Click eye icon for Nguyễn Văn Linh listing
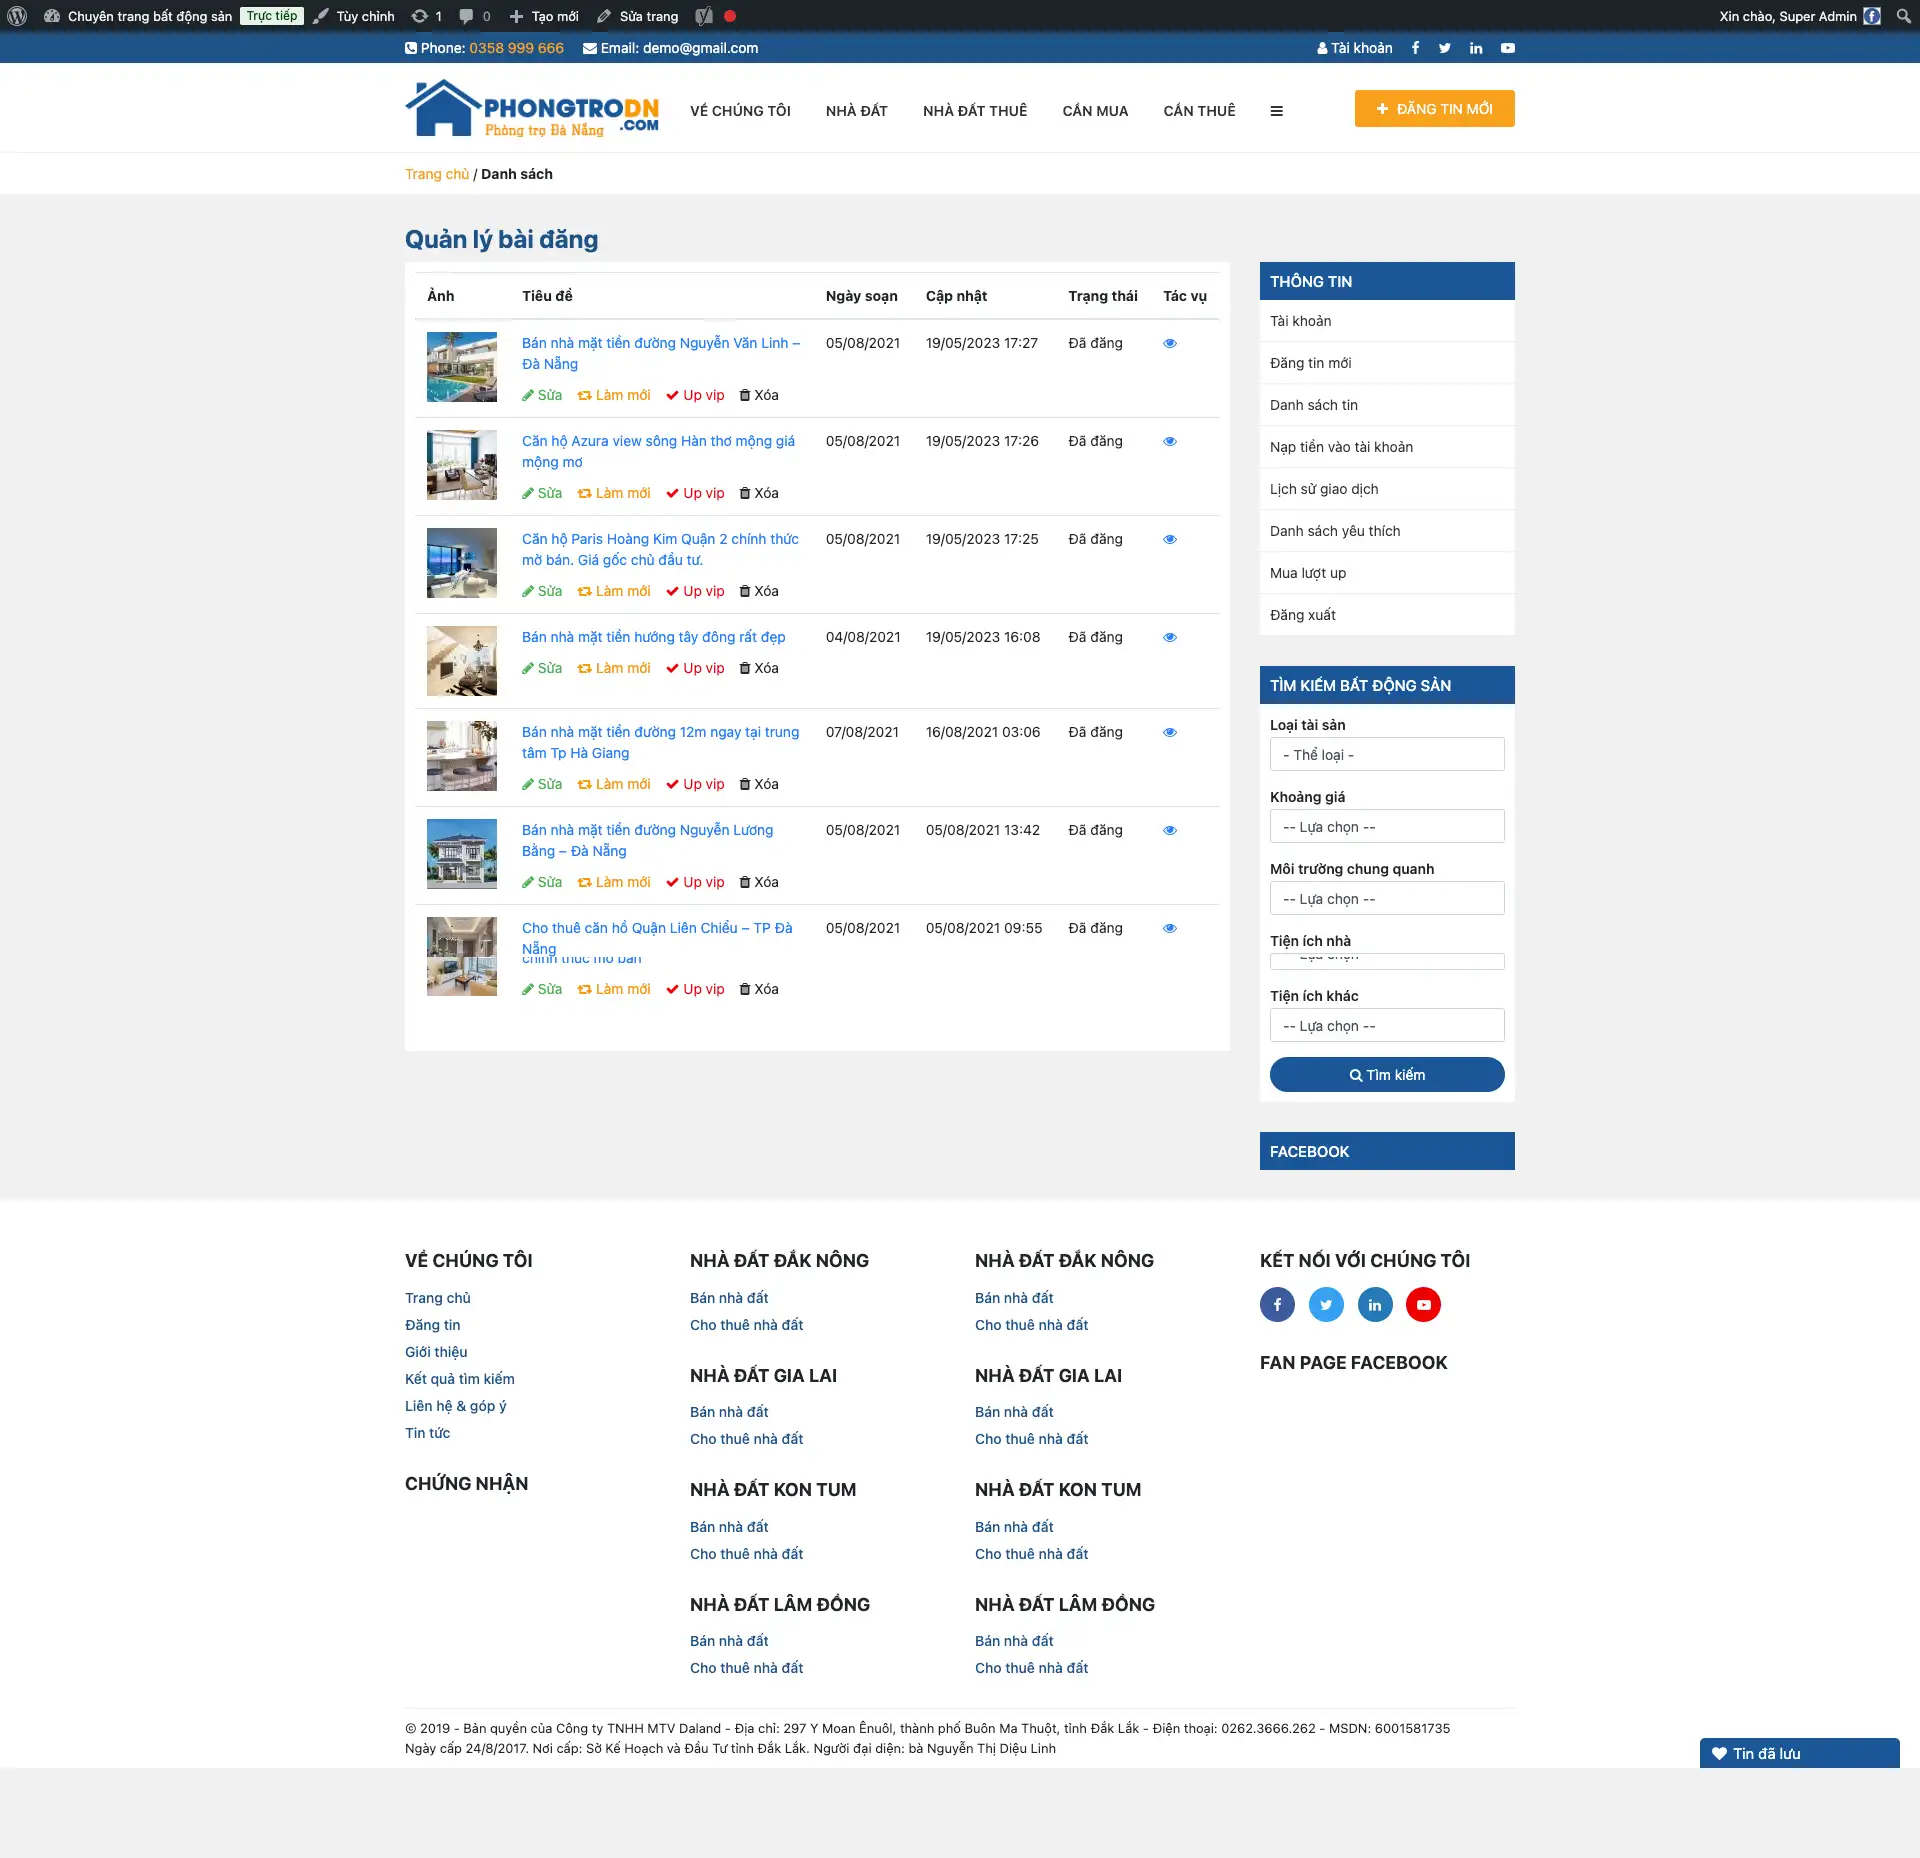The height and width of the screenshot is (1858, 1920). pos(1170,343)
